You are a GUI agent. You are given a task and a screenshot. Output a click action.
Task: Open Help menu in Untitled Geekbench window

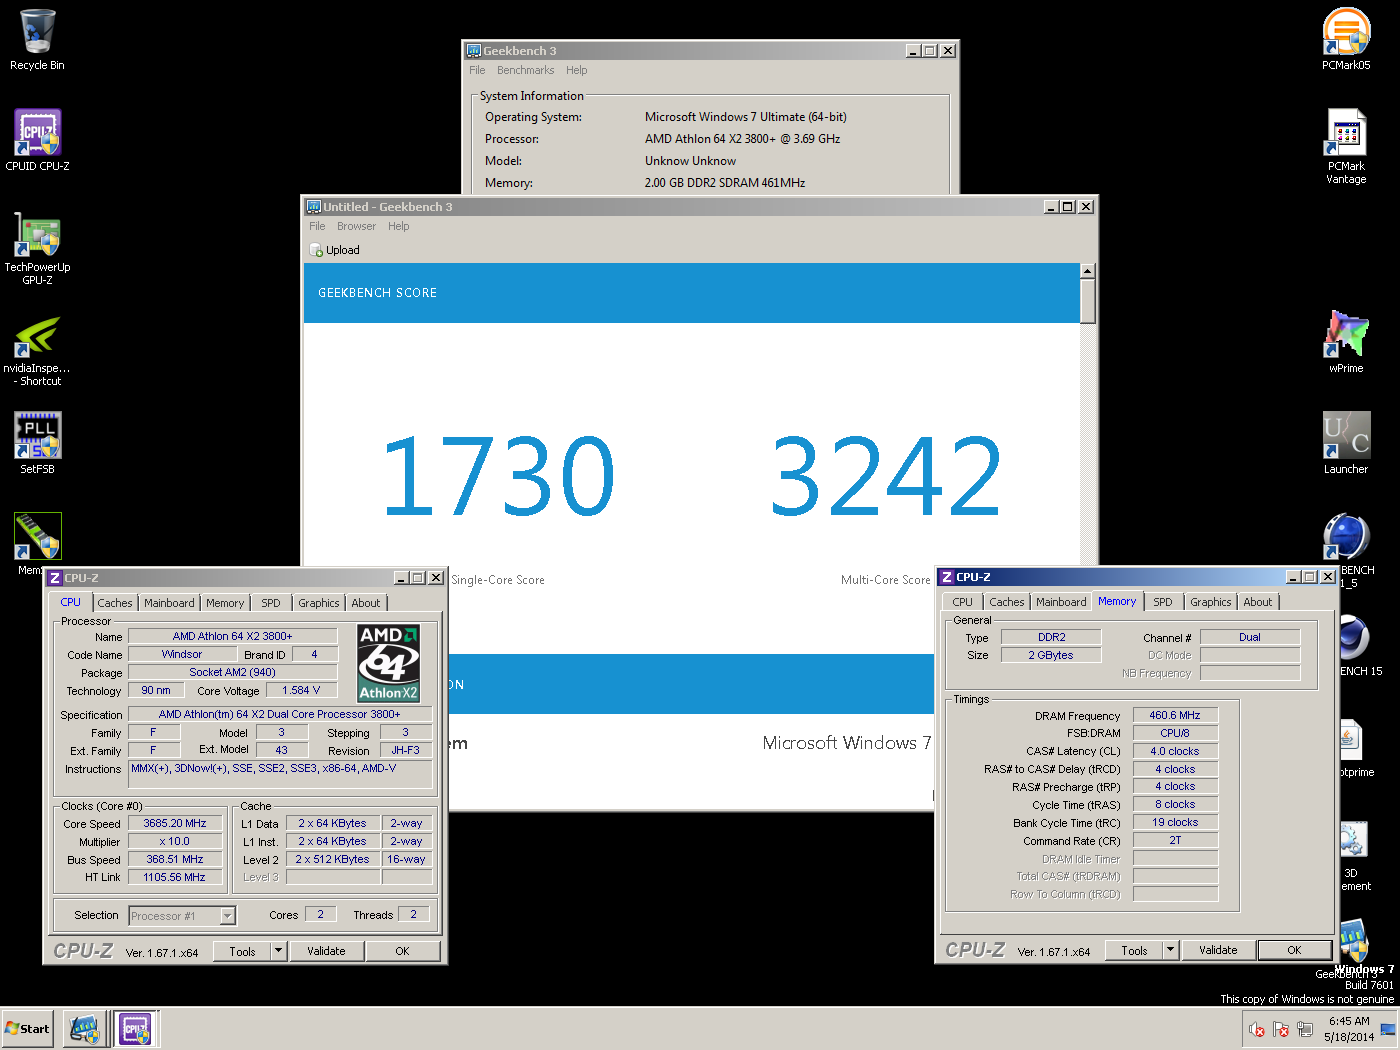pos(399,226)
